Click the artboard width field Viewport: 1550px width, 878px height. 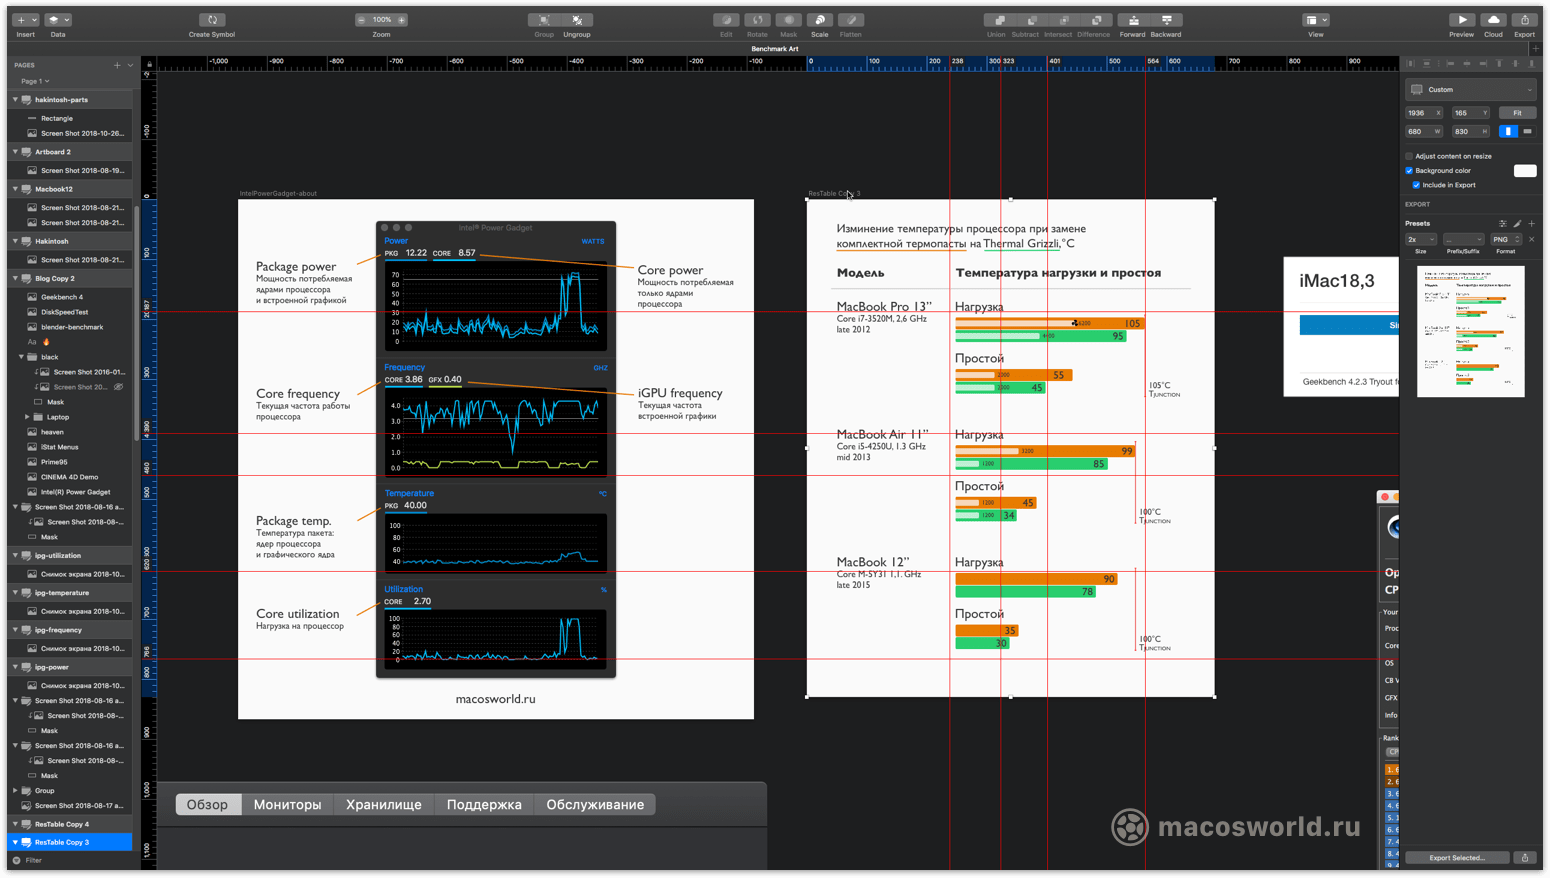point(1424,131)
